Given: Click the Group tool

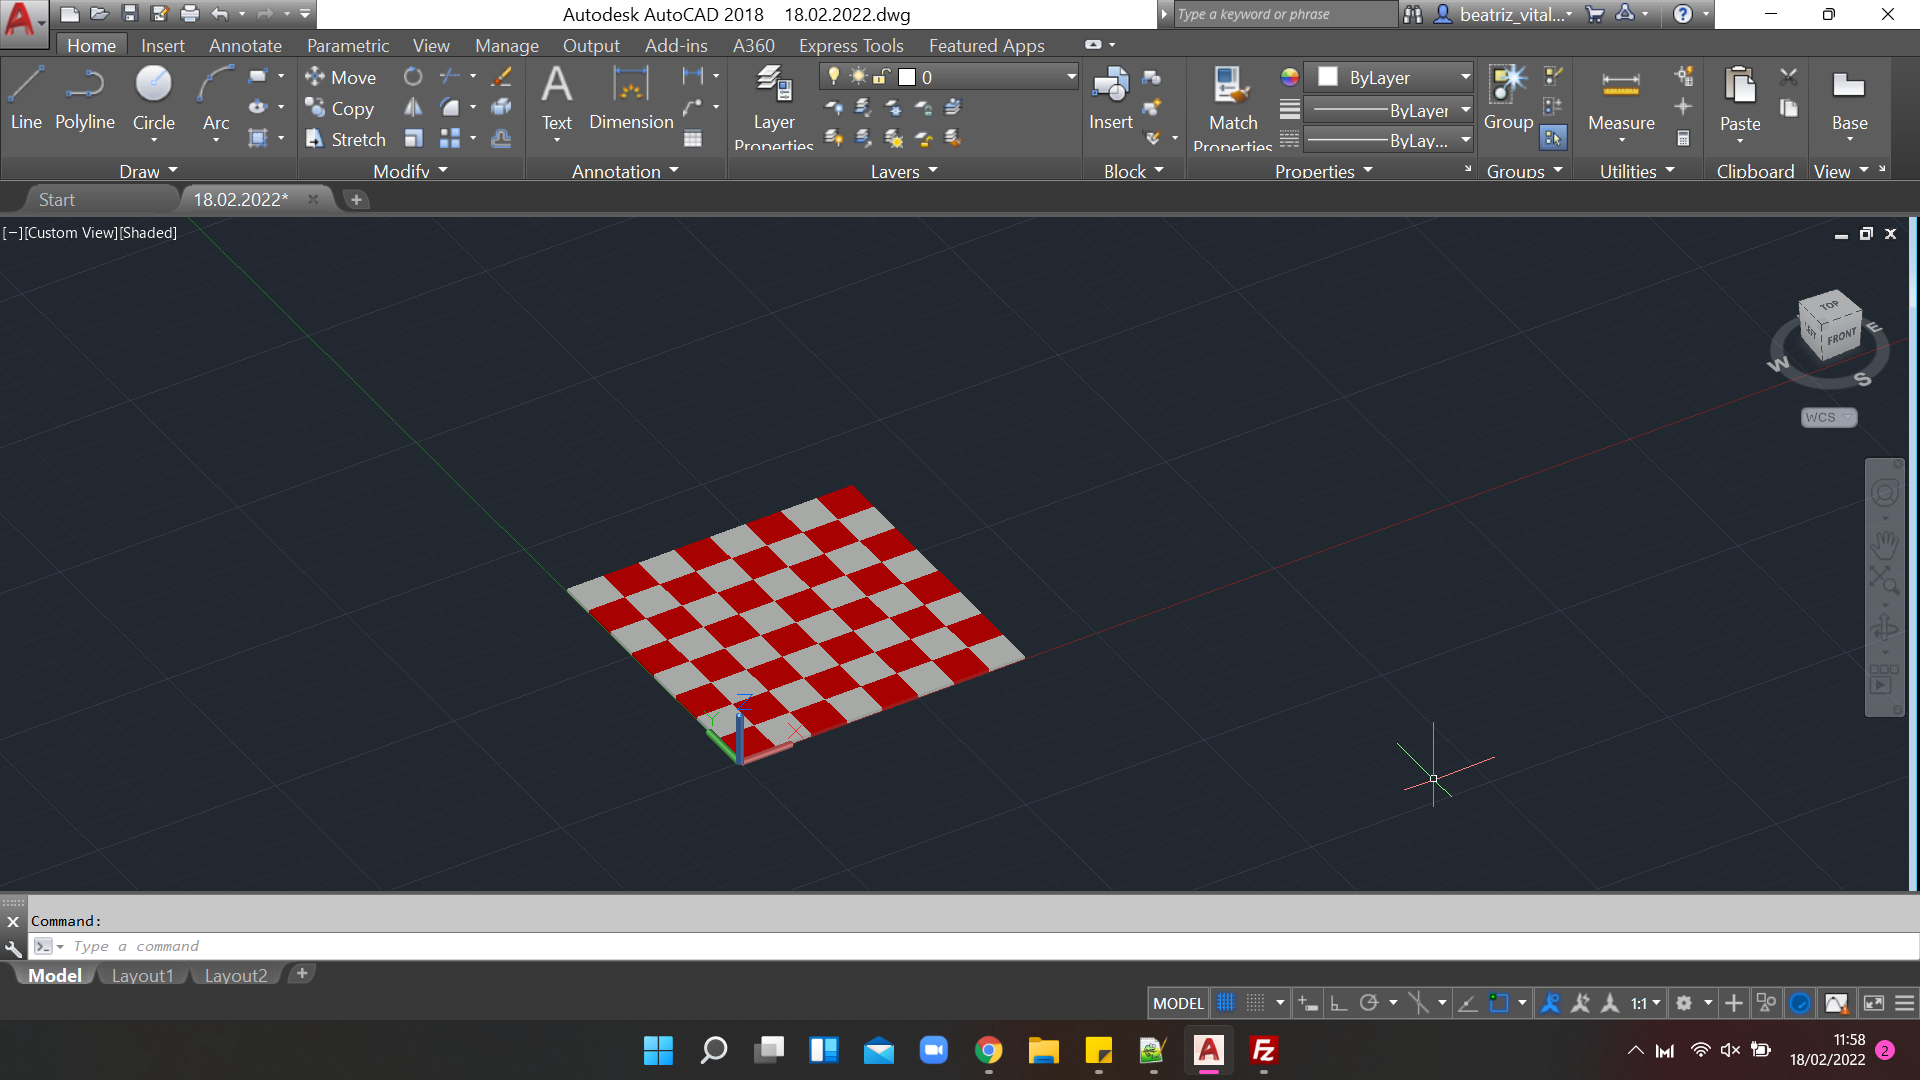Looking at the screenshot, I should (x=1508, y=98).
